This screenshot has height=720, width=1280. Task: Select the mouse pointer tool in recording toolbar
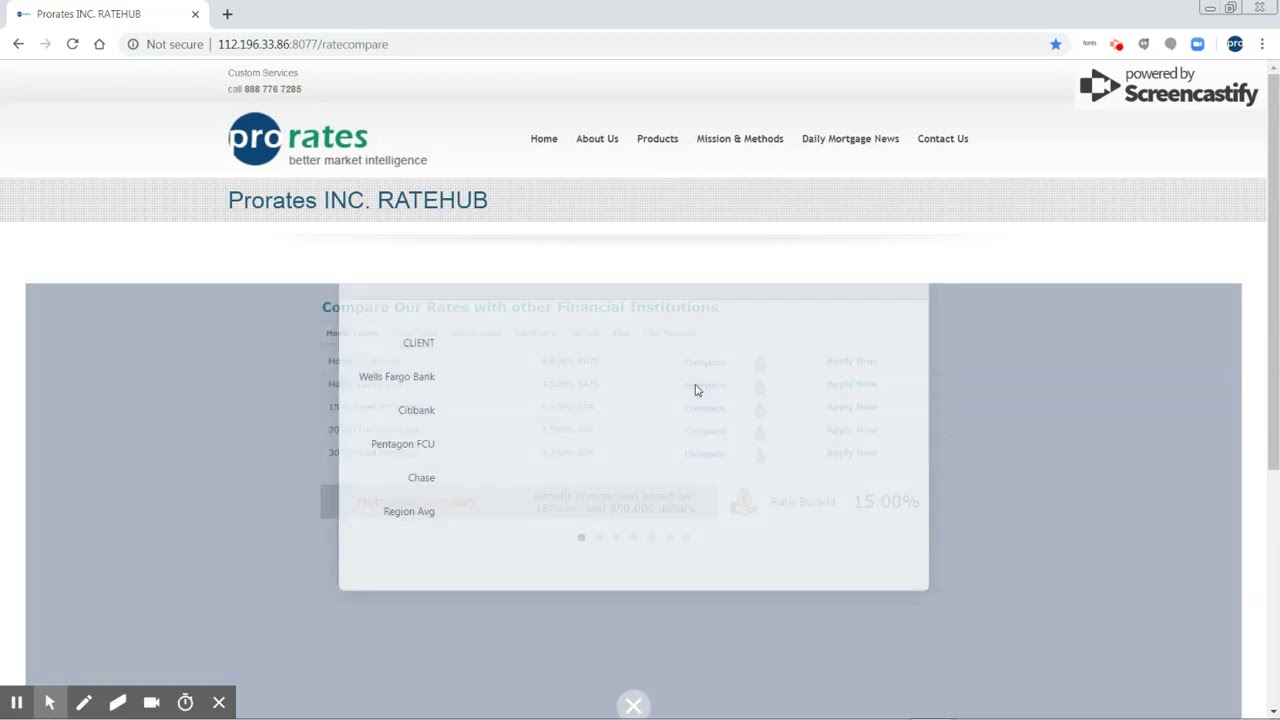click(x=50, y=703)
